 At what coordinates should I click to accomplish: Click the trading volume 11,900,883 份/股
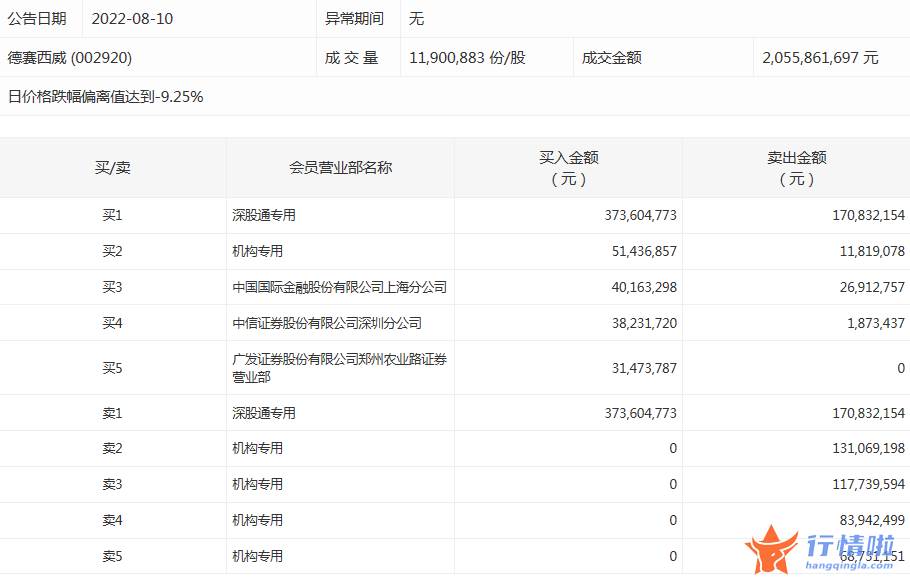point(467,57)
